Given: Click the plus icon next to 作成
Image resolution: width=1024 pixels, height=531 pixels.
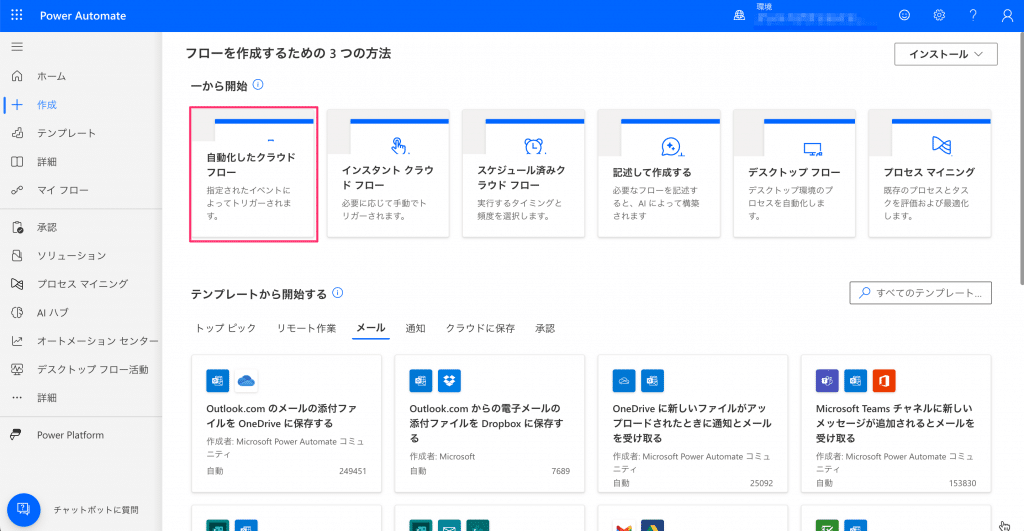Looking at the screenshot, I should pyautogui.click(x=17, y=105).
